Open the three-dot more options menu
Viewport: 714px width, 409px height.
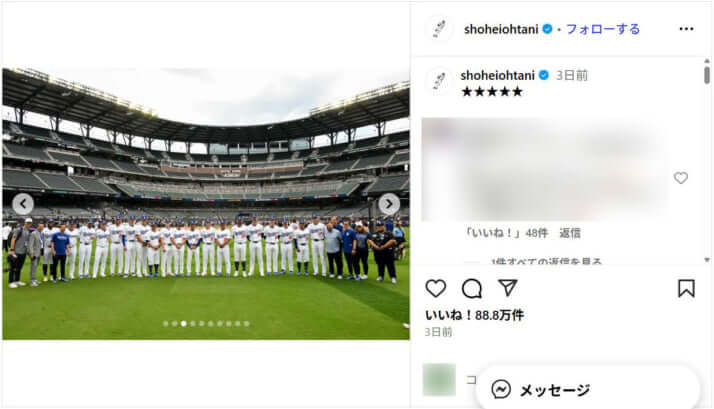tap(686, 29)
